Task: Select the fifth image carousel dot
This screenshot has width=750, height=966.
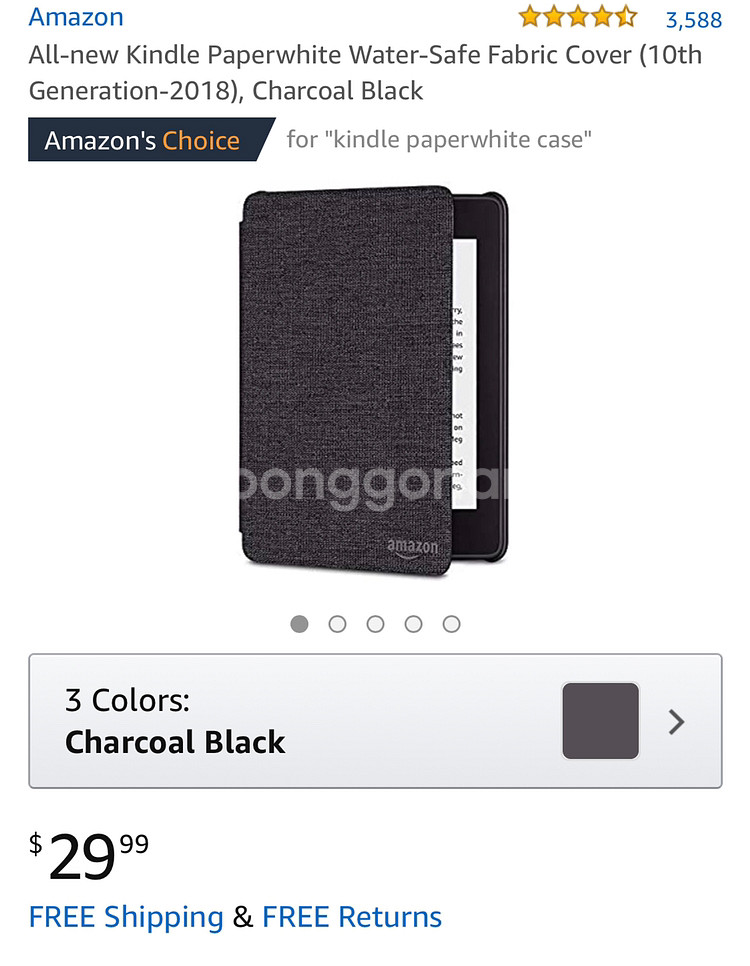Action: (x=452, y=624)
